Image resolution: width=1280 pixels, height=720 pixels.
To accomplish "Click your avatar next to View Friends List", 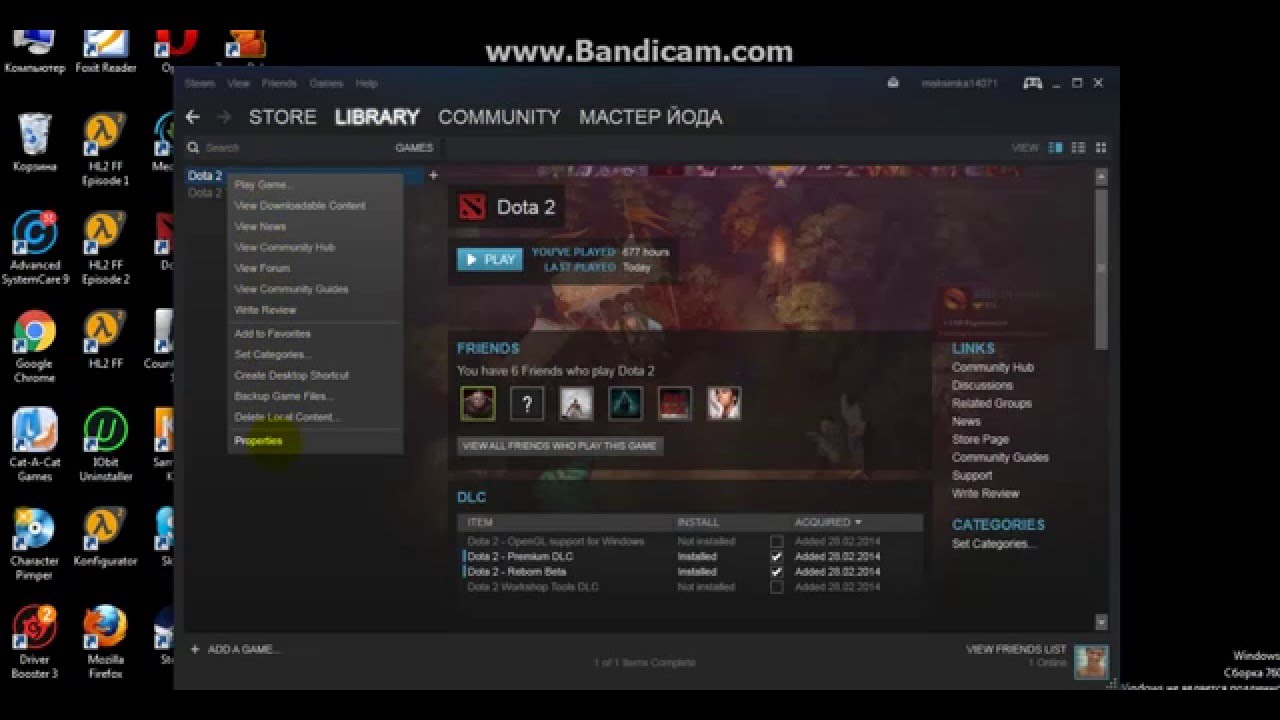I will [x=1091, y=661].
